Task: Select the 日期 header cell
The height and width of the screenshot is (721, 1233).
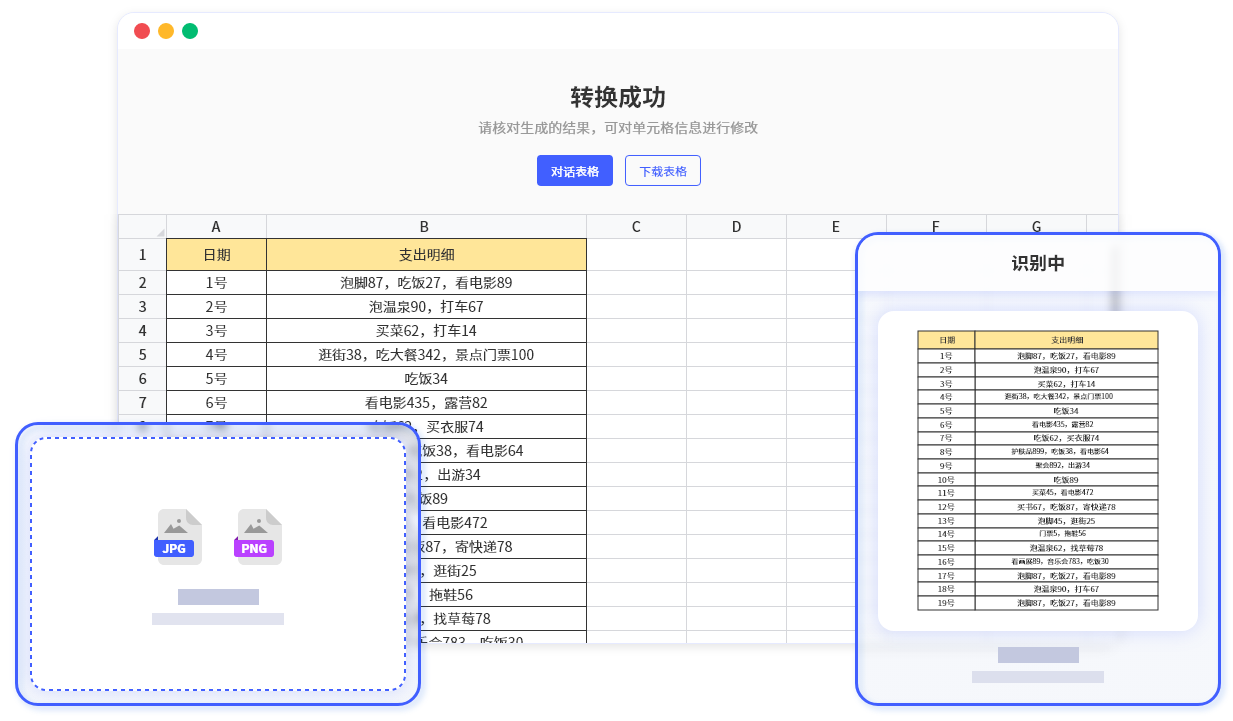Action: pyautogui.click(x=216, y=254)
